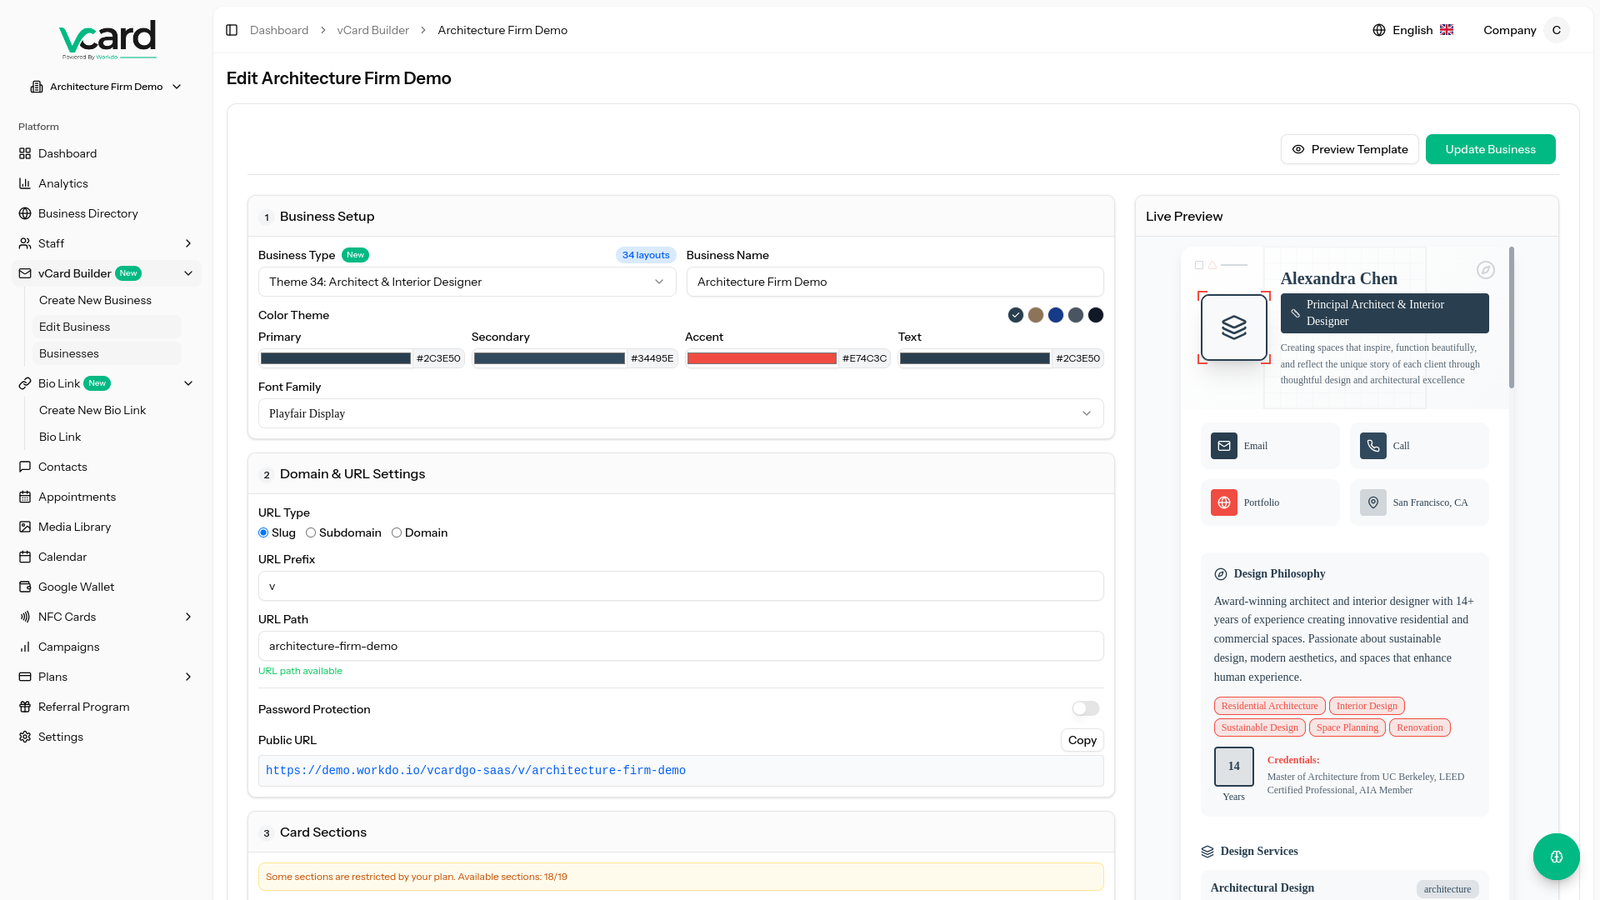Select the Subdomain URL type radio
The height and width of the screenshot is (900, 1600).
(x=311, y=533)
